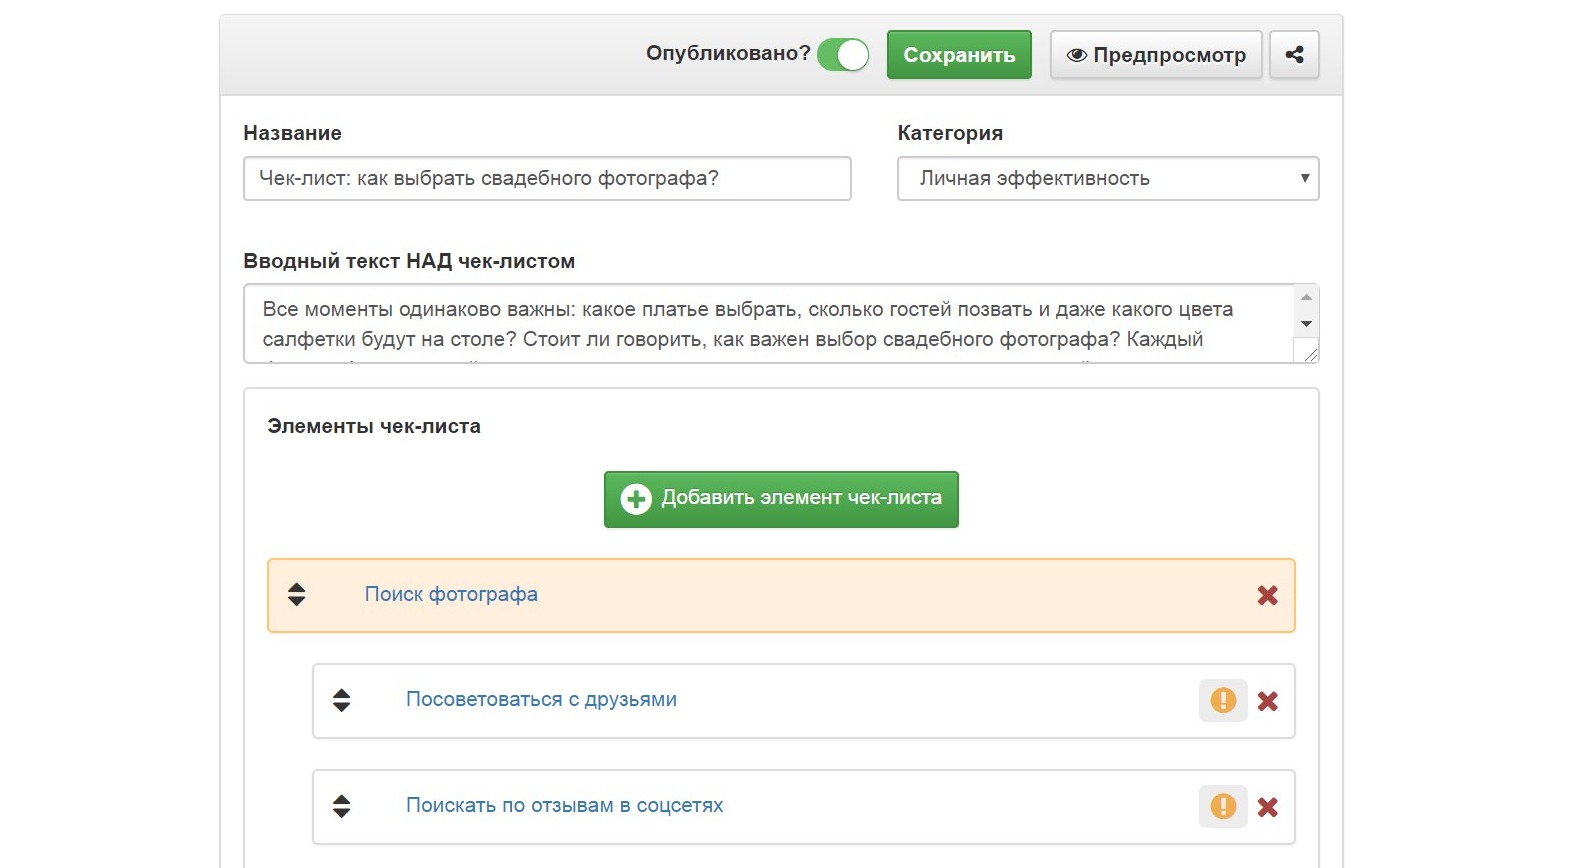Click exclamation icon on Поискать по отзывам
1581x868 pixels.
pyautogui.click(x=1223, y=807)
